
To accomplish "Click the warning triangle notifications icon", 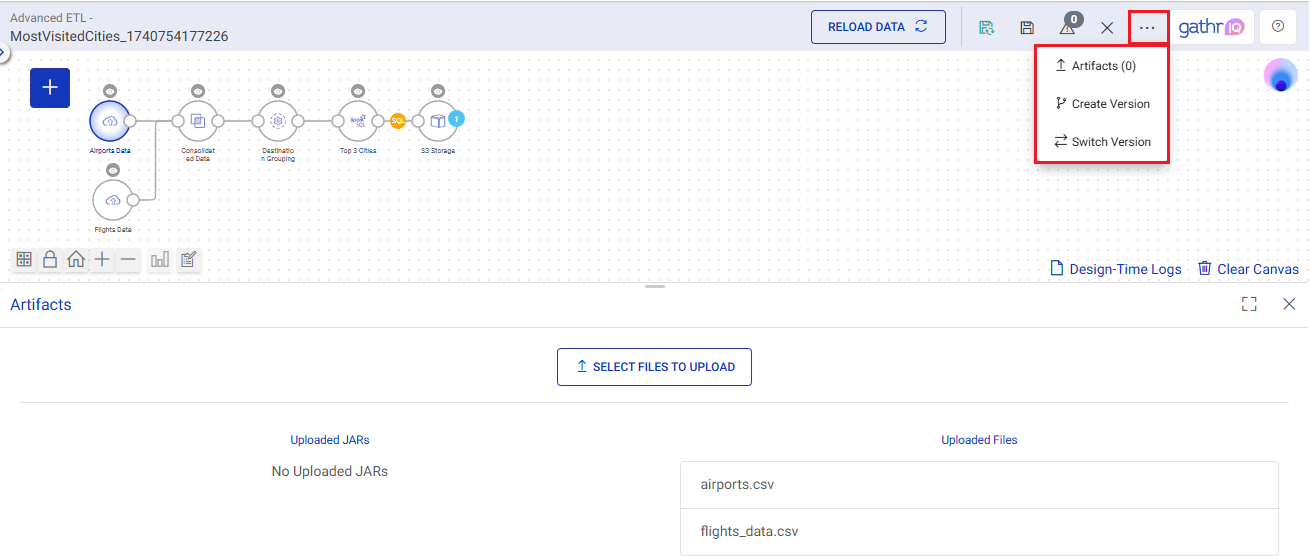I will point(1067,28).
